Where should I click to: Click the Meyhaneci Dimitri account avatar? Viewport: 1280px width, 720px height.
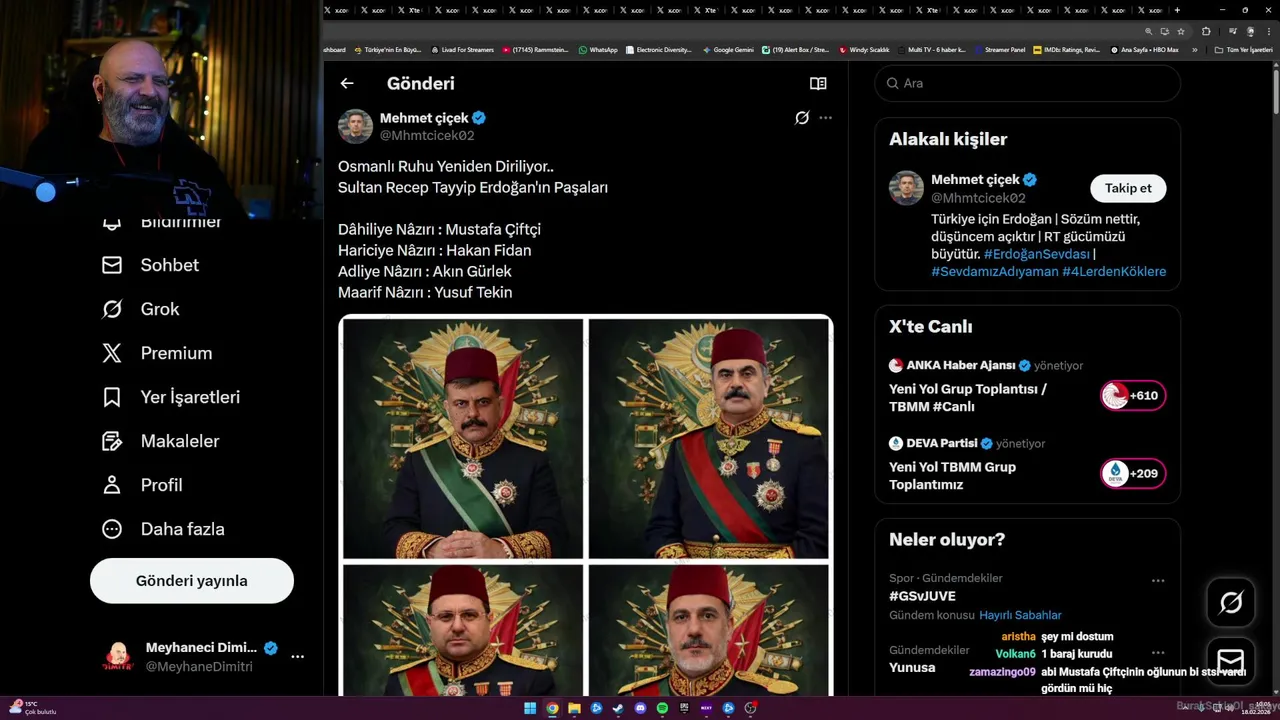pyautogui.click(x=118, y=657)
